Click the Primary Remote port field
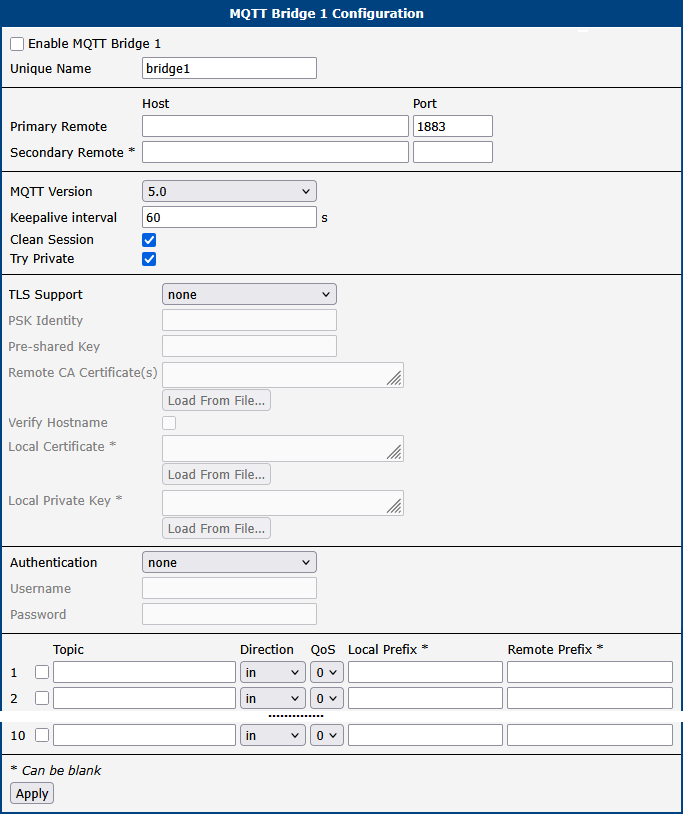Image resolution: width=684 pixels, height=815 pixels. pyautogui.click(x=453, y=126)
